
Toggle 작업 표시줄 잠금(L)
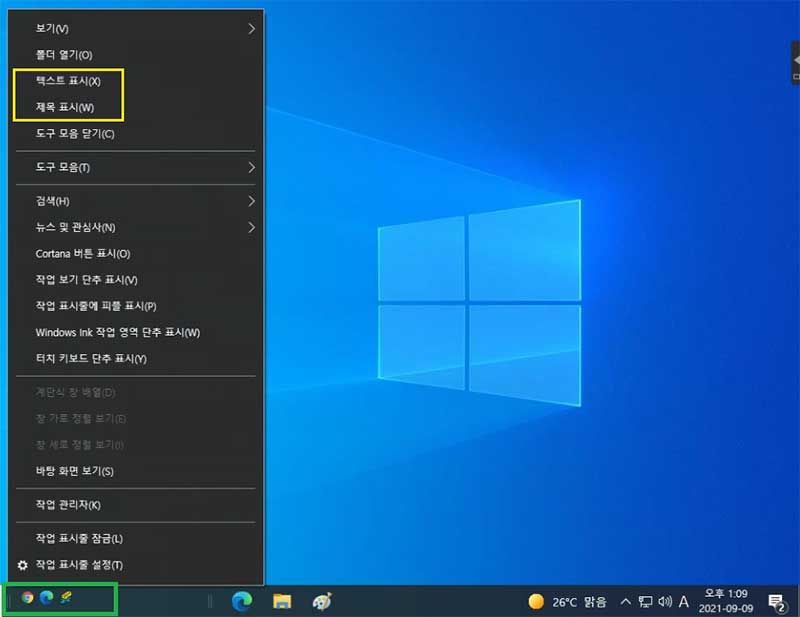pyautogui.click(x=136, y=538)
